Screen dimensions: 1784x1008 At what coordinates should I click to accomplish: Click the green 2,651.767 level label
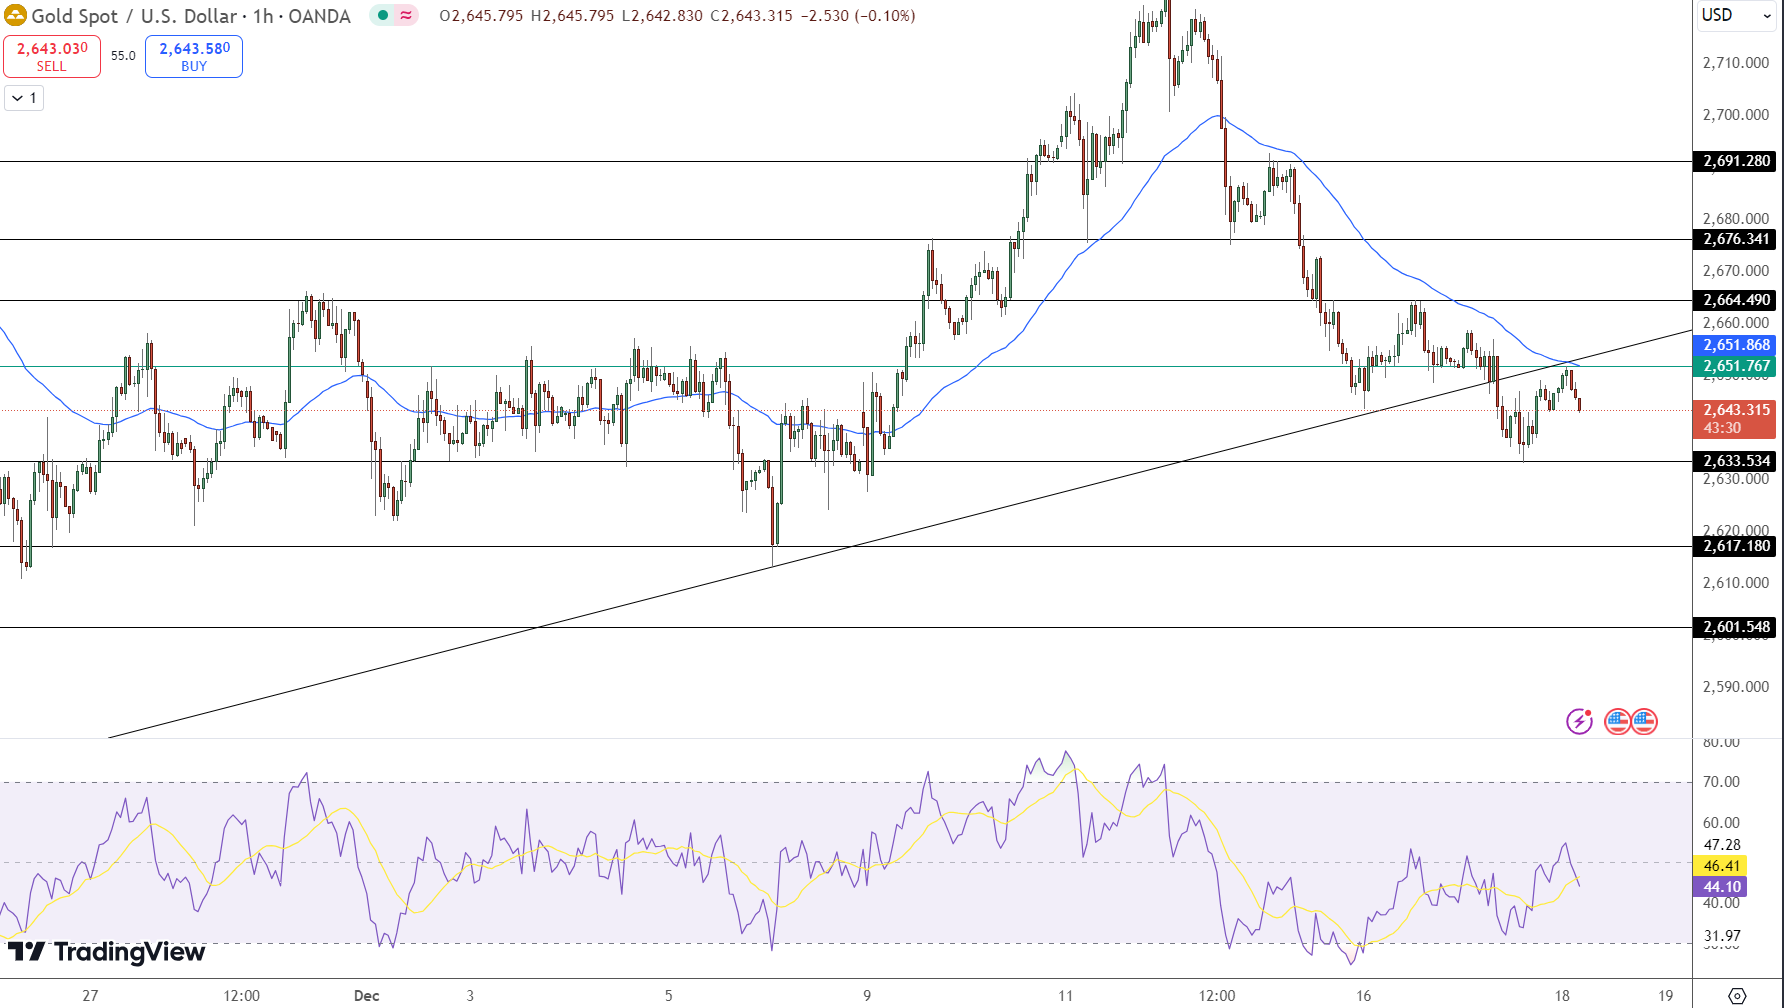pyautogui.click(x=1735, y=366)
